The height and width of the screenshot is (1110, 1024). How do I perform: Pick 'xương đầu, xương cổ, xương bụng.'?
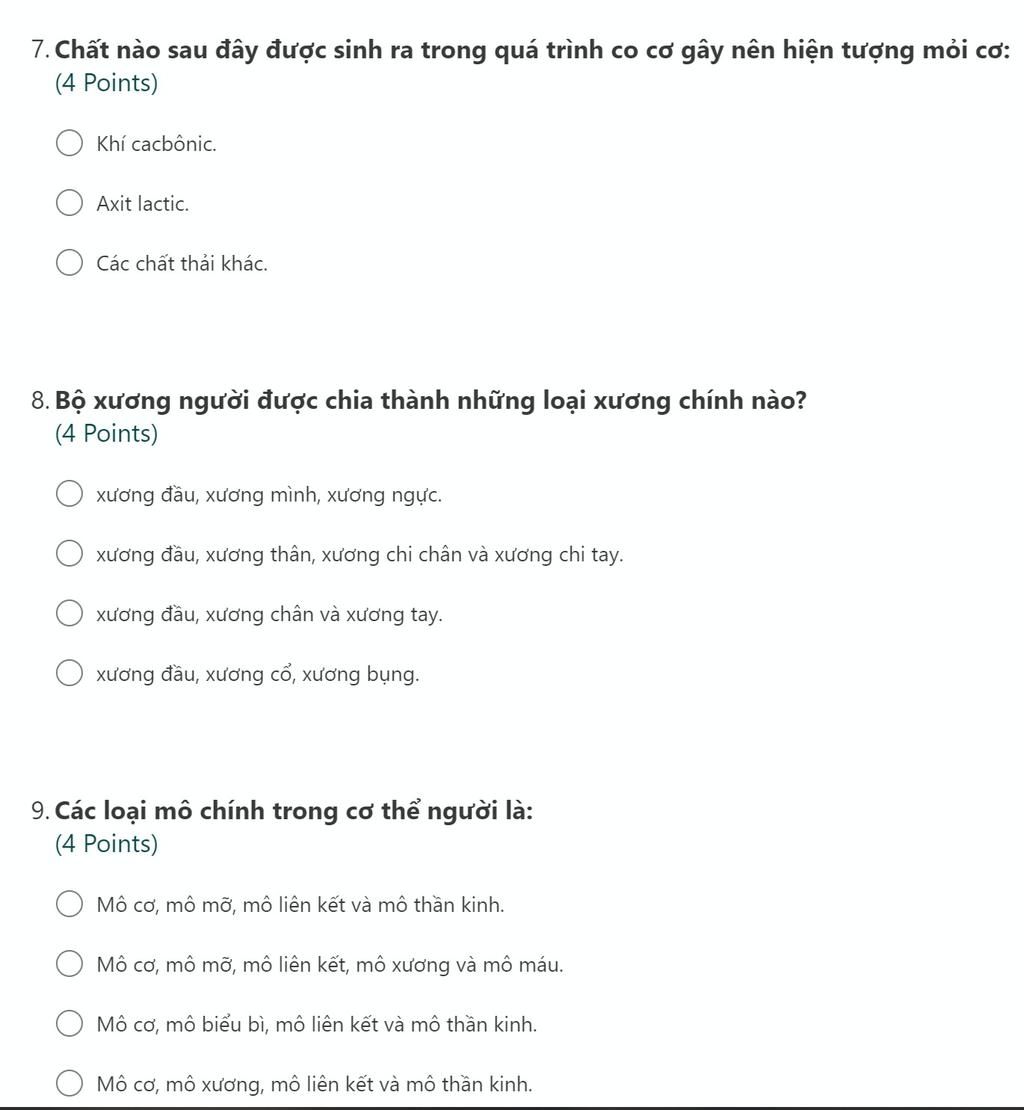point(69,674)
